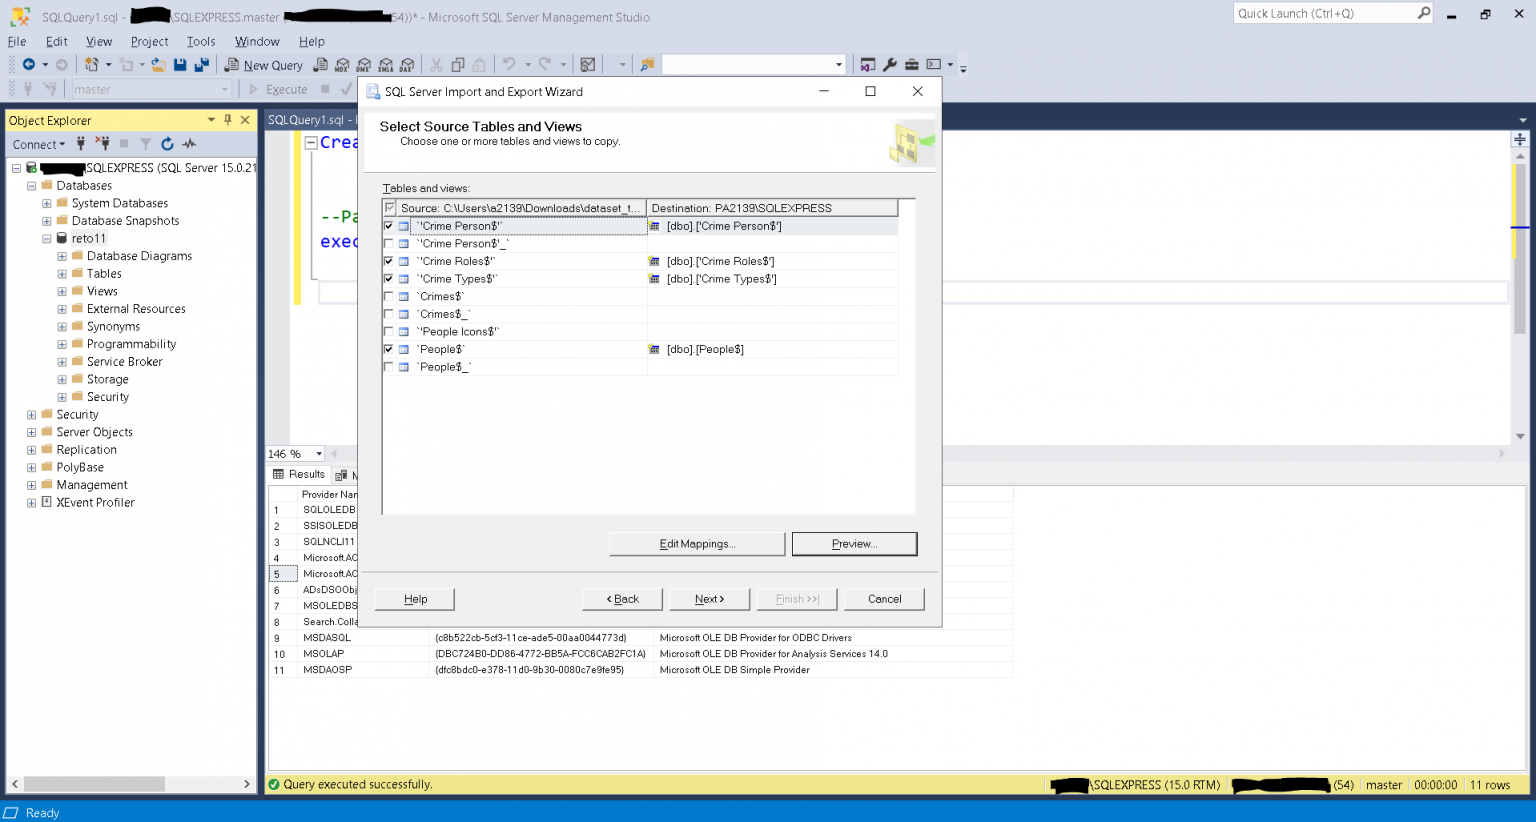Uncheck the 'Crime Roles$' table checkbox
The height and width of the screenshot is (822, 1536).
pos(389,261)
